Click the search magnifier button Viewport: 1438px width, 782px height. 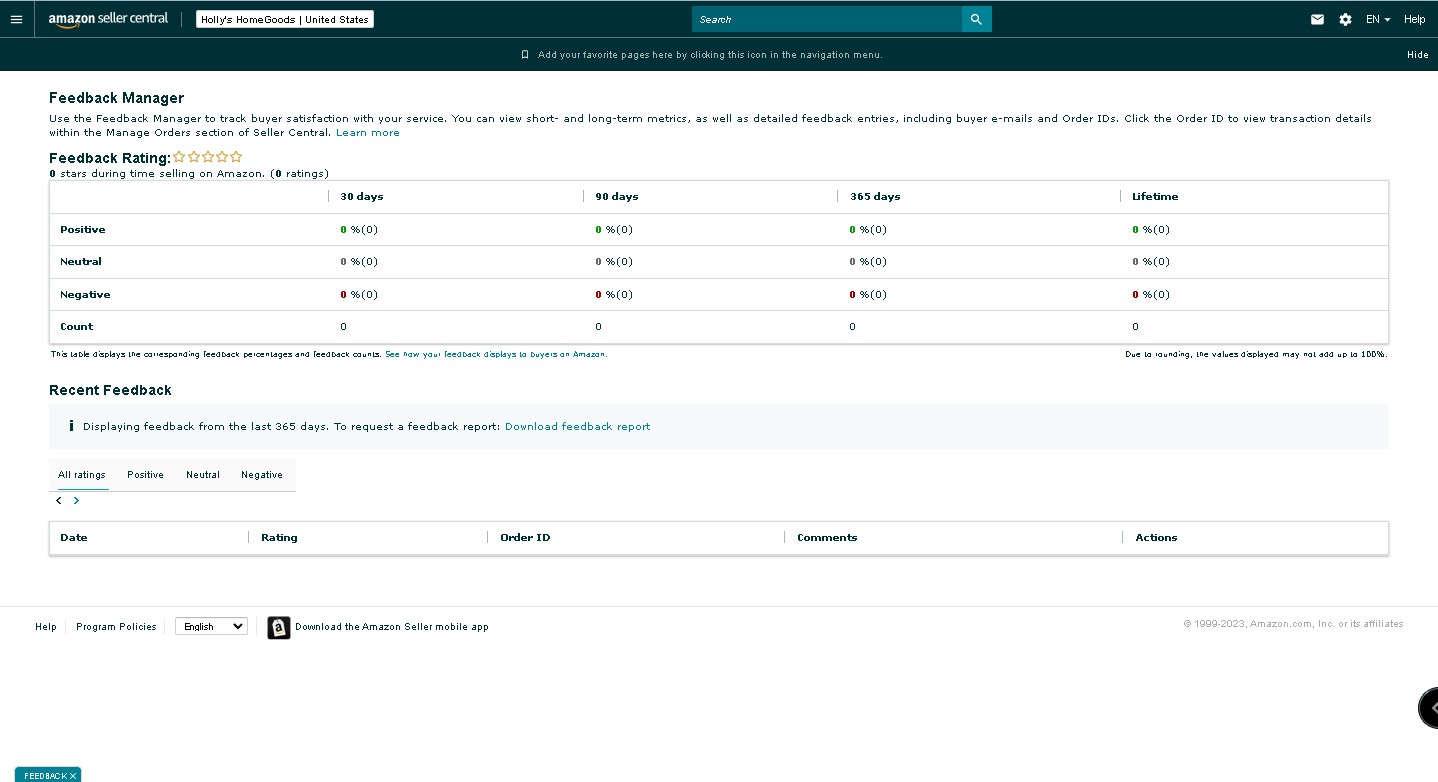(976, 19)
